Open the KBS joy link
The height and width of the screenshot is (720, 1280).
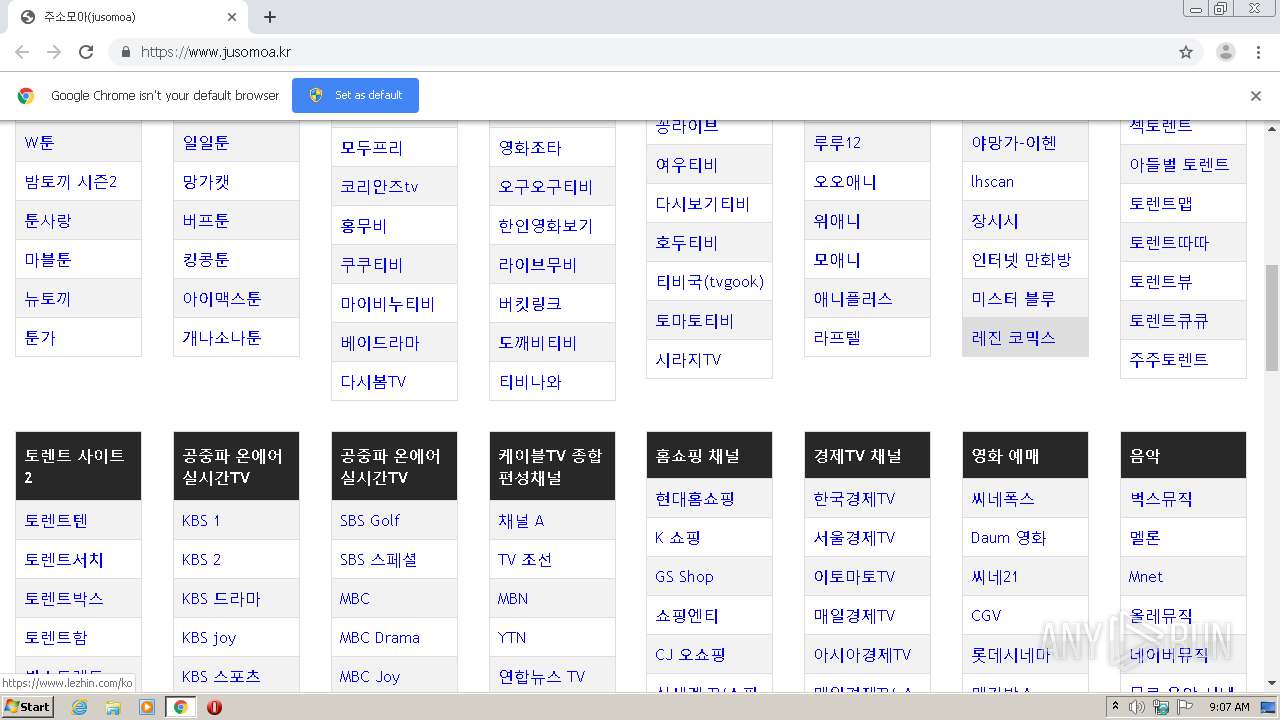click(209, 637)
